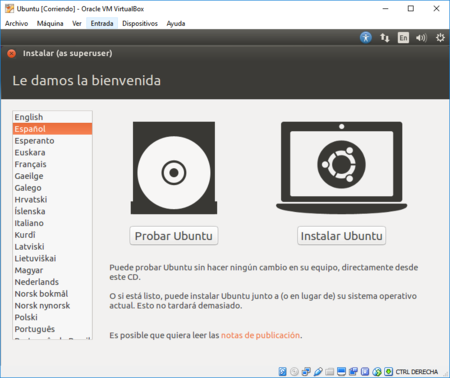Select English in the language list
Viewport: 450px width, 378px height.
pos(52,117)
